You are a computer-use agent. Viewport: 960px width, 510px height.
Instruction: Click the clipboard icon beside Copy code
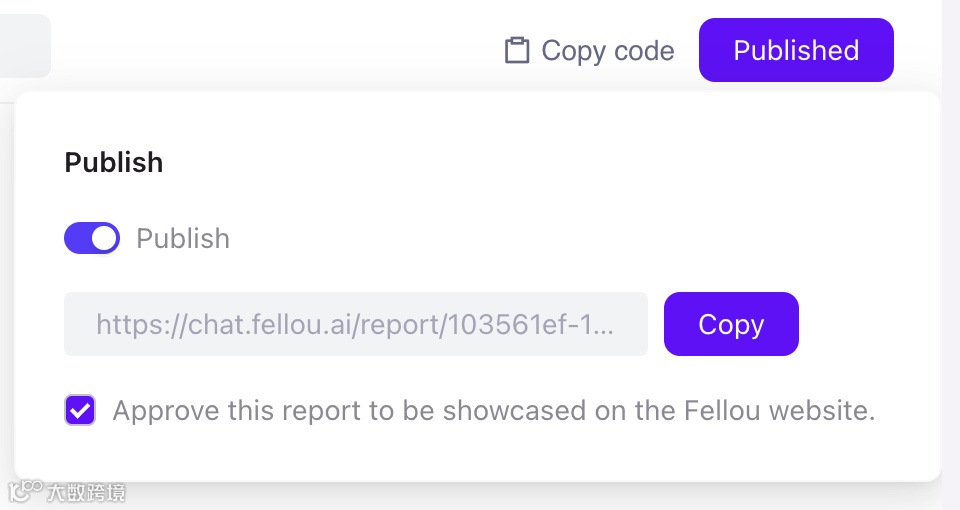point(516,50)
